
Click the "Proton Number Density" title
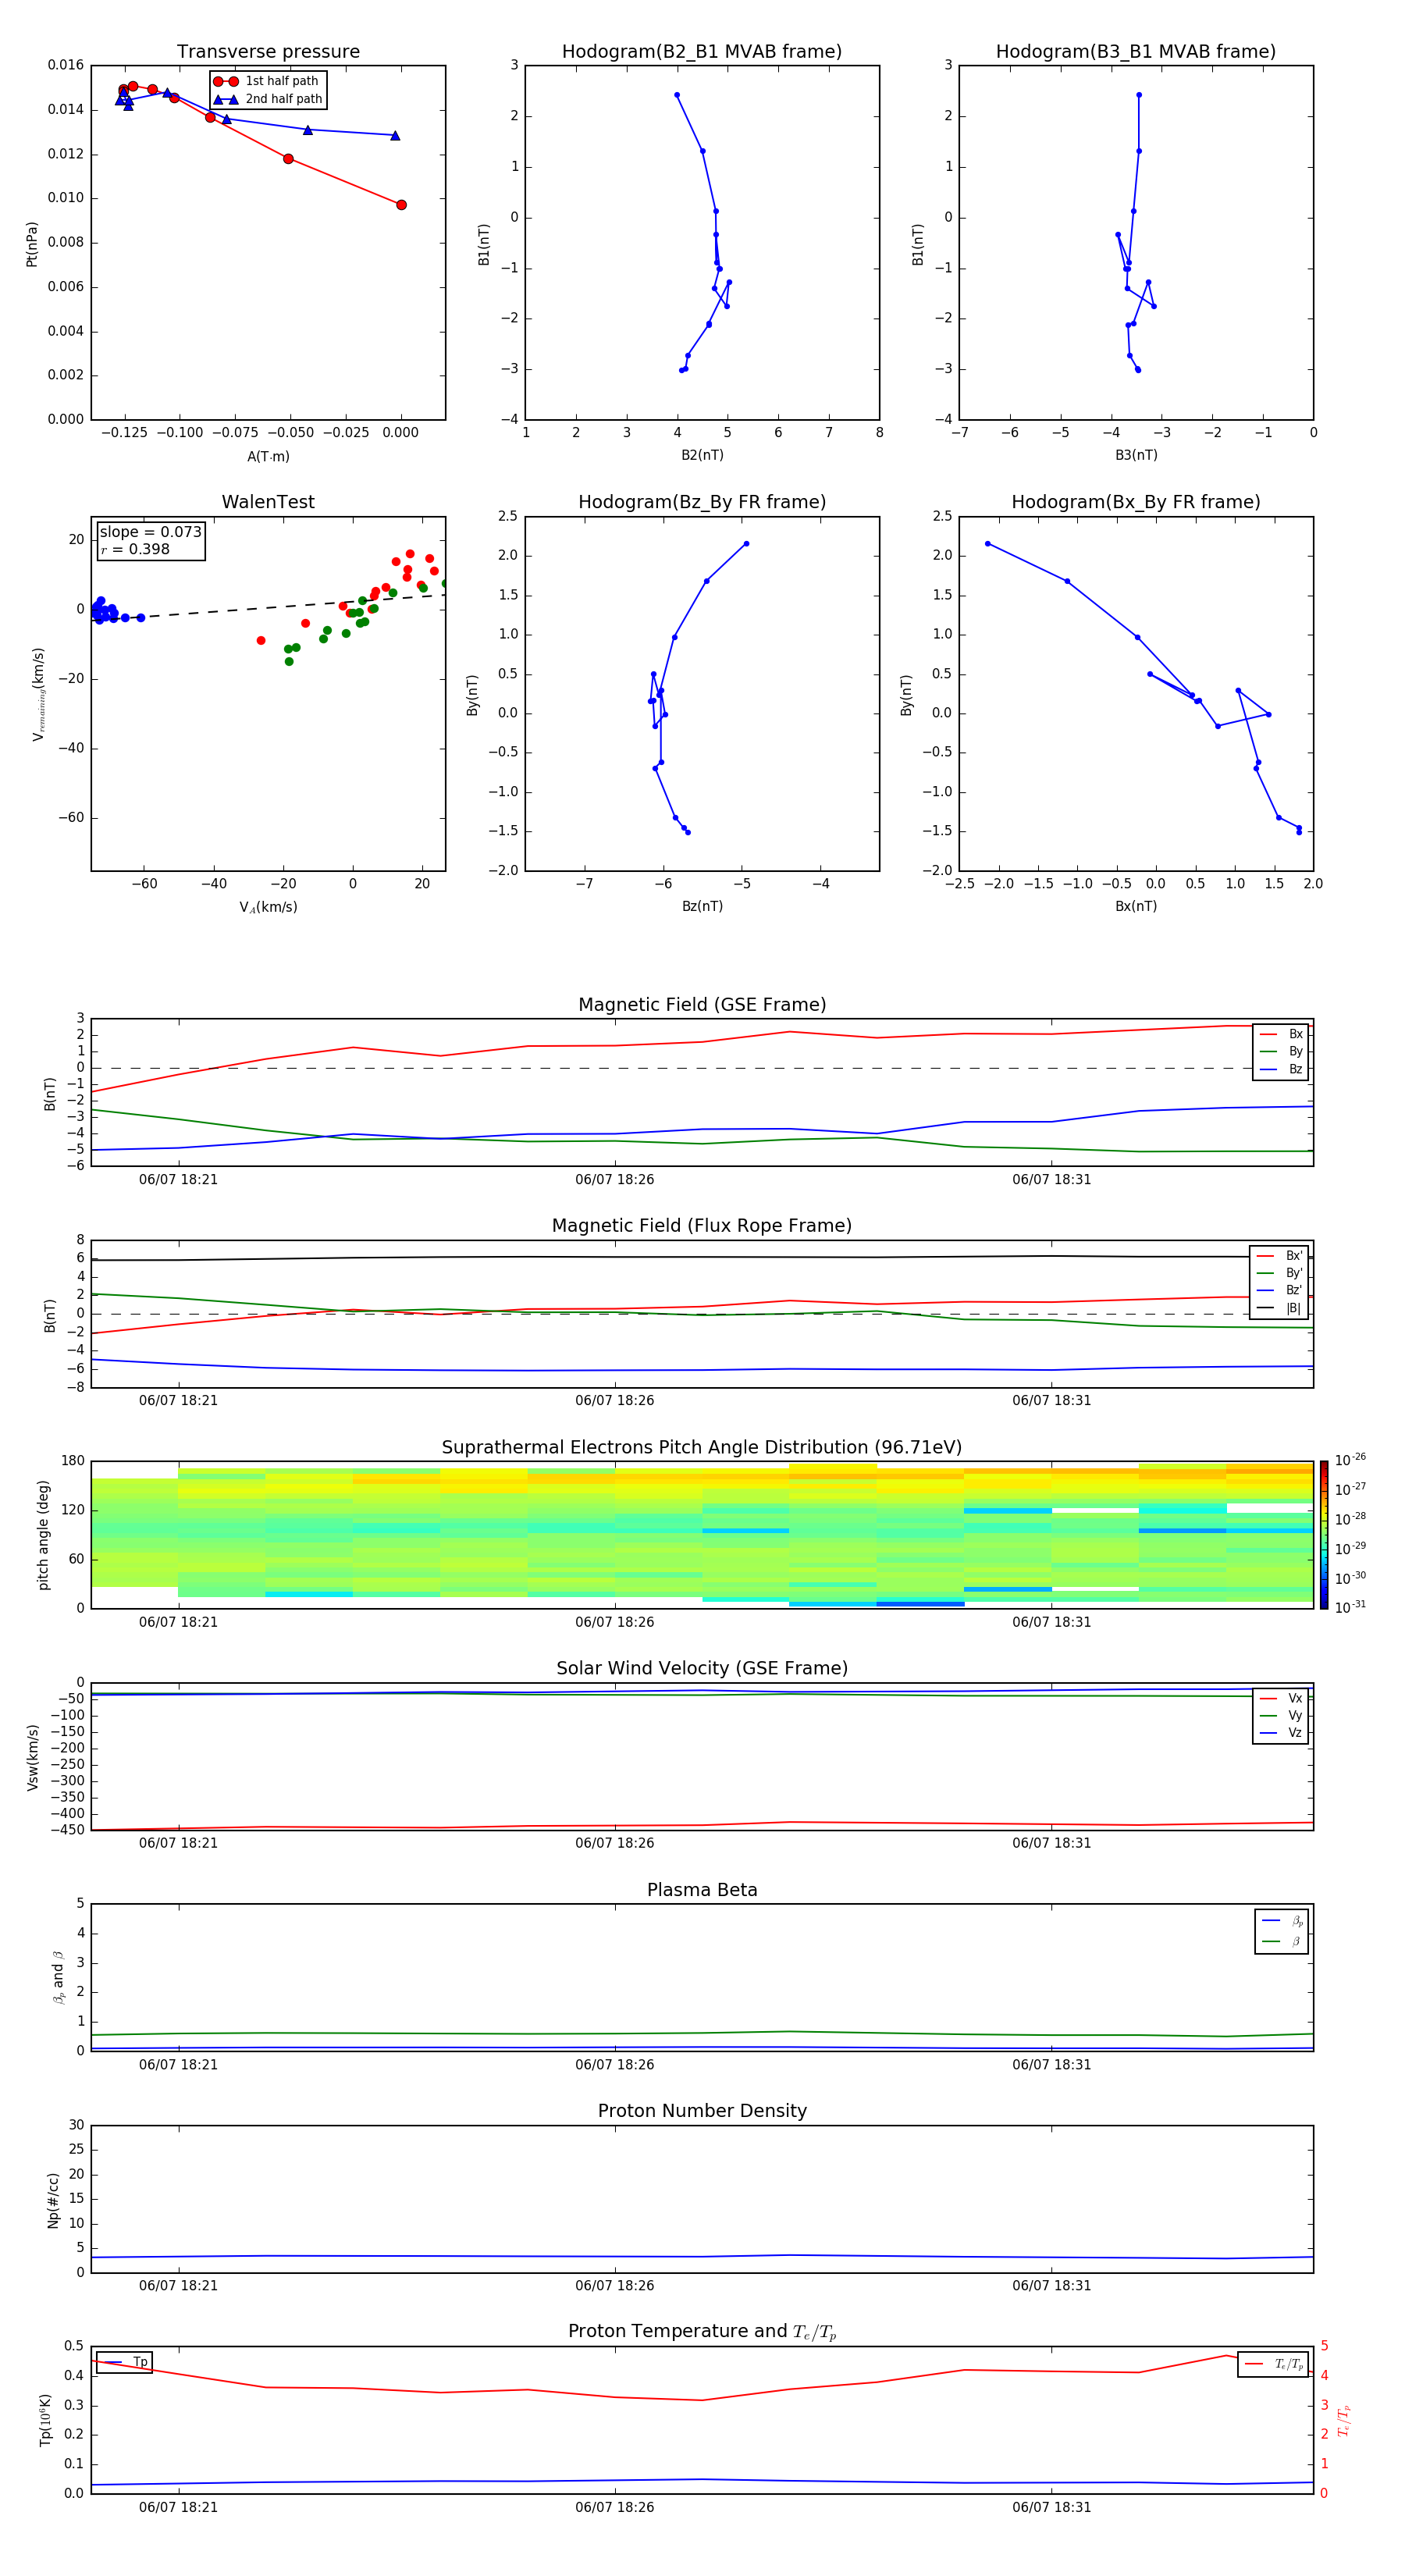[x=702, y=2111]
